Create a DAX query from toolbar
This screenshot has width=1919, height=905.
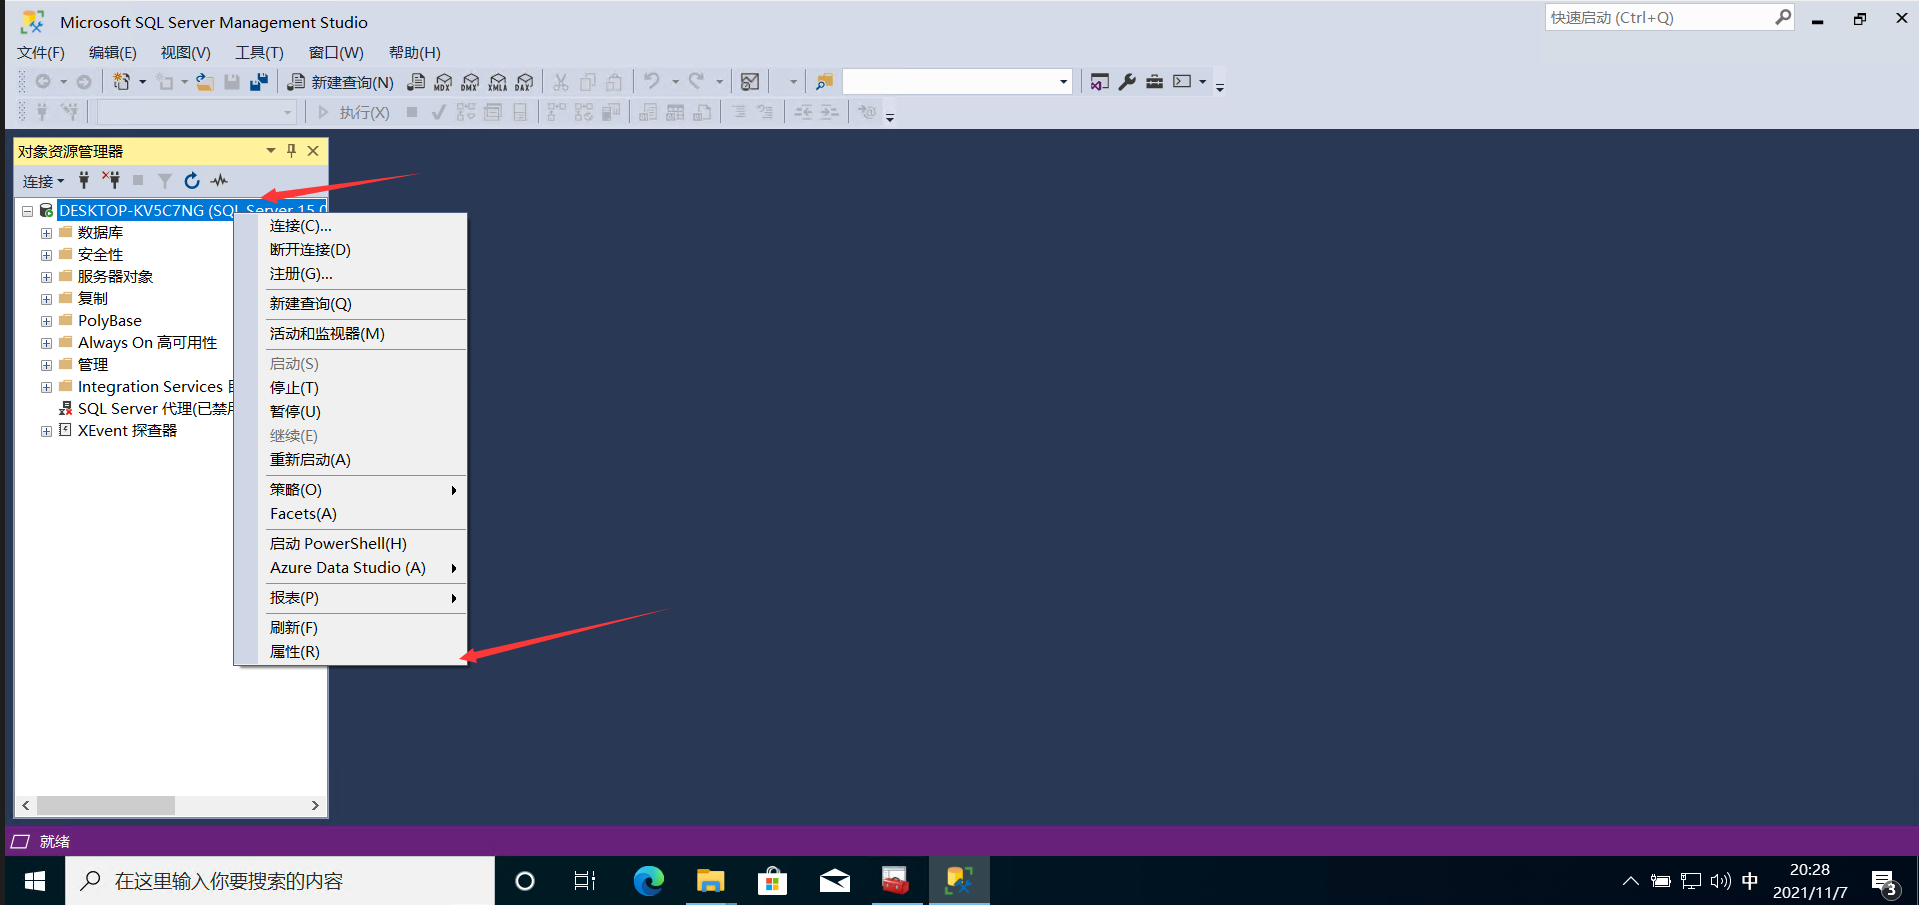(524, 82)
